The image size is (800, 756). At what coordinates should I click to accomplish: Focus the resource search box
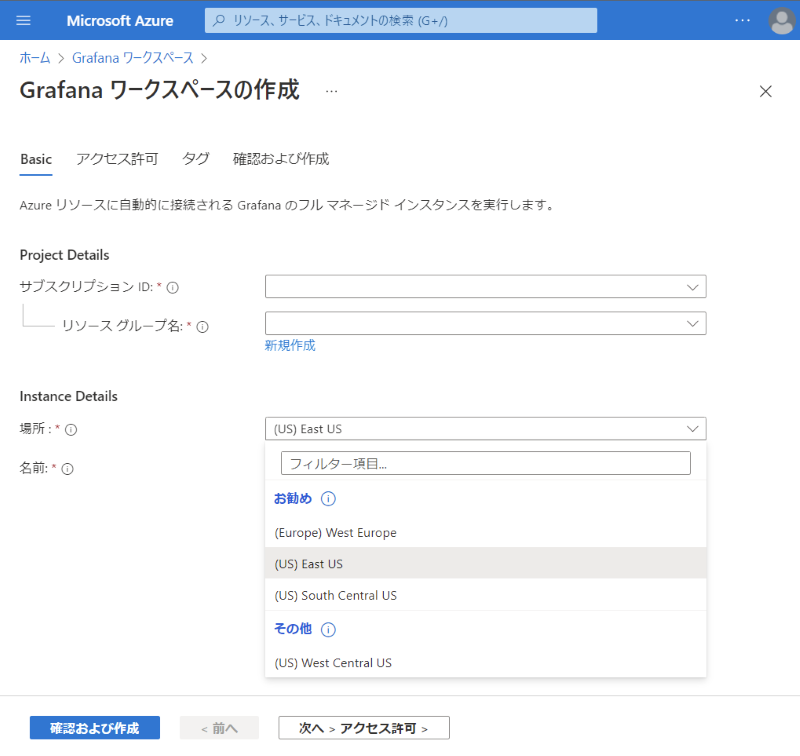tap(401, 21)
